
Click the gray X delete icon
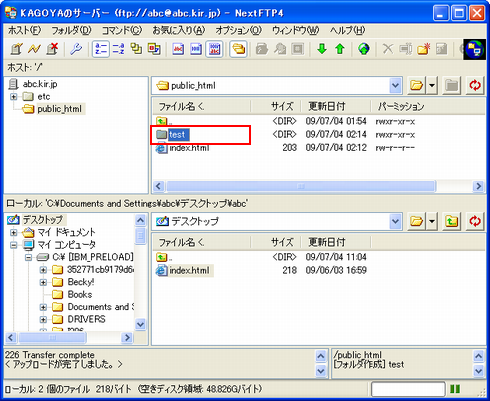[x=387, y=49]
